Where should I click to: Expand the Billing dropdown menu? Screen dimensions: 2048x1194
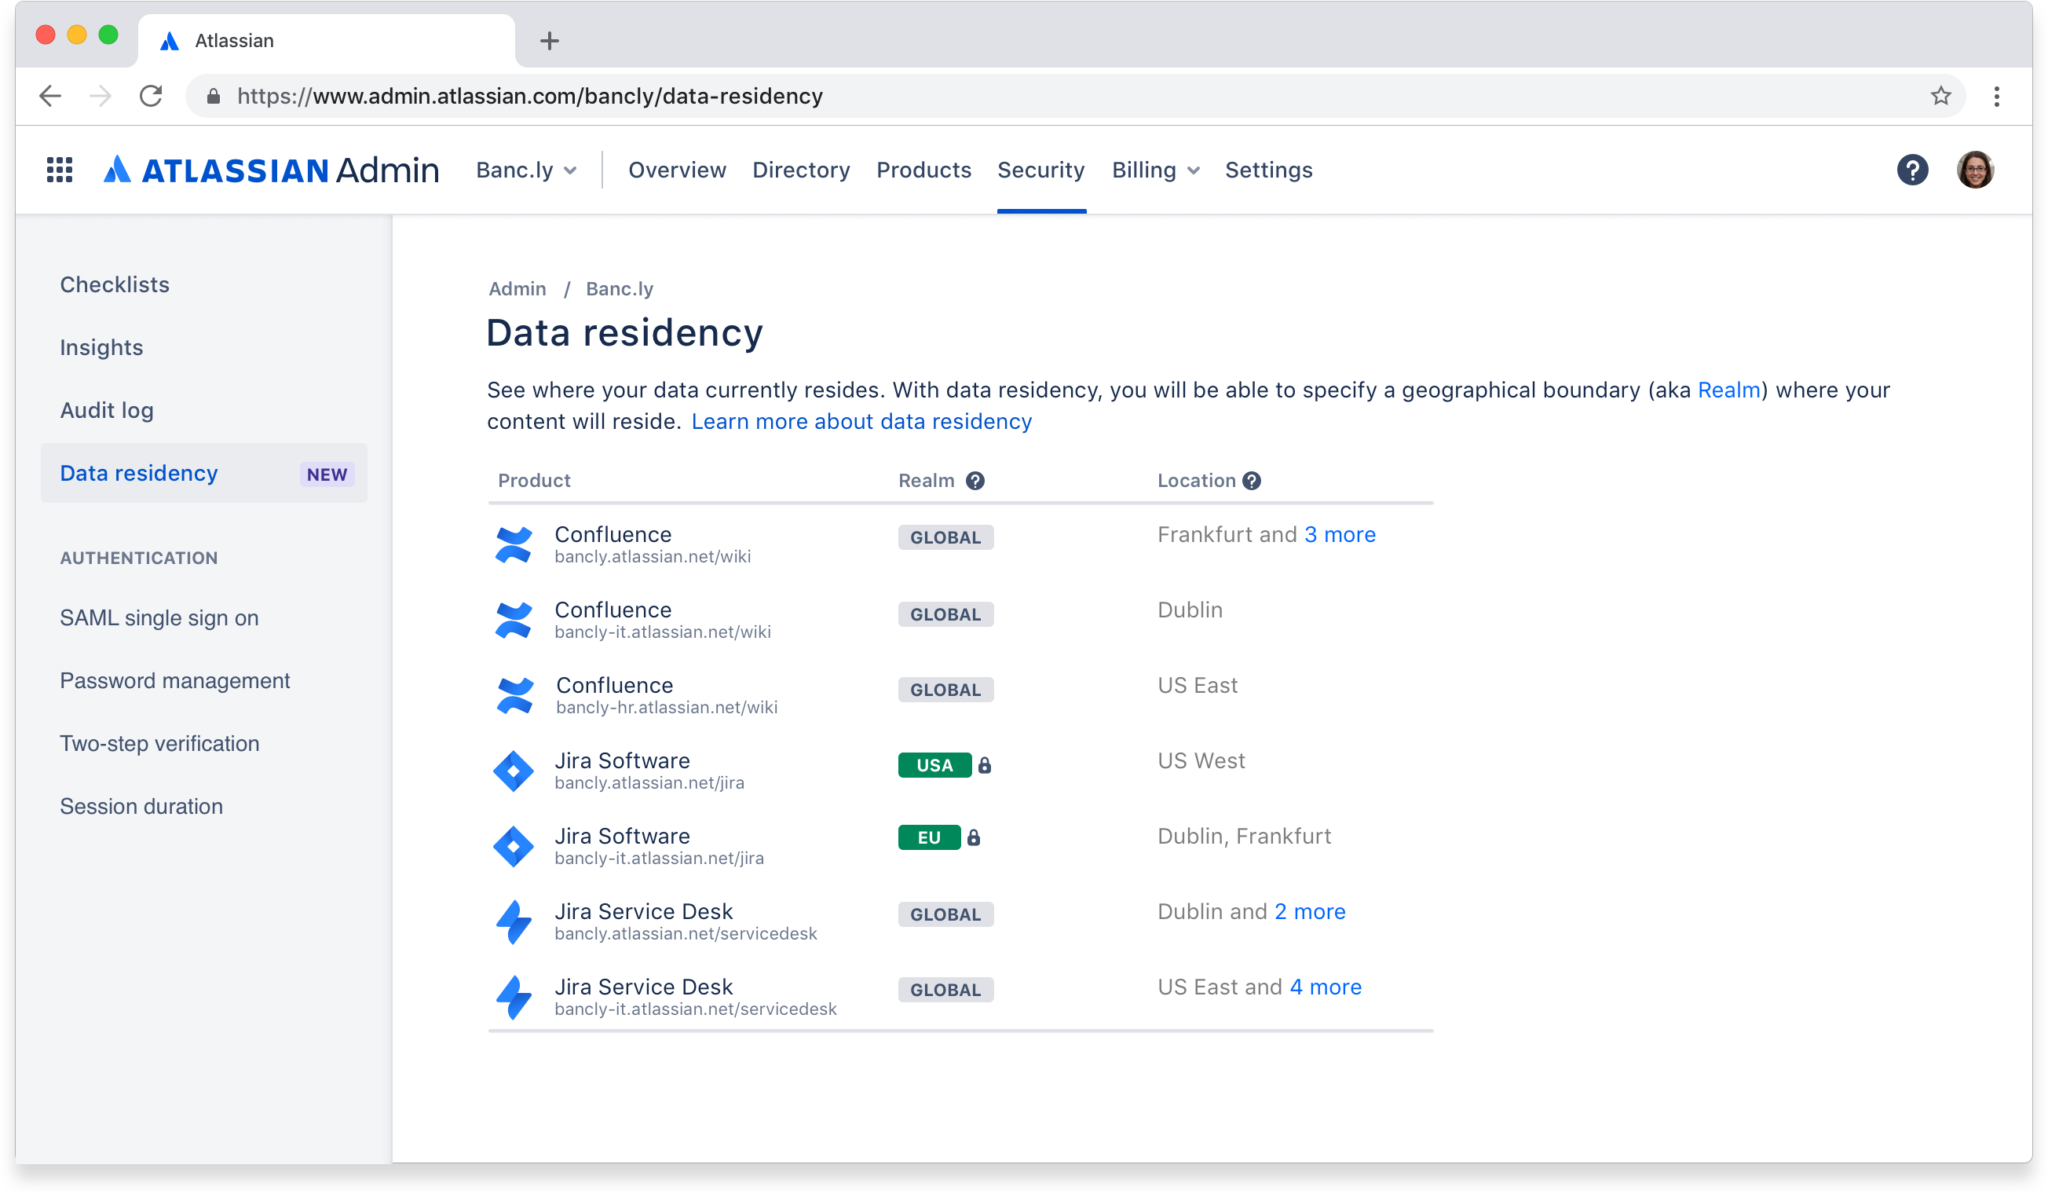[1155, 170]
